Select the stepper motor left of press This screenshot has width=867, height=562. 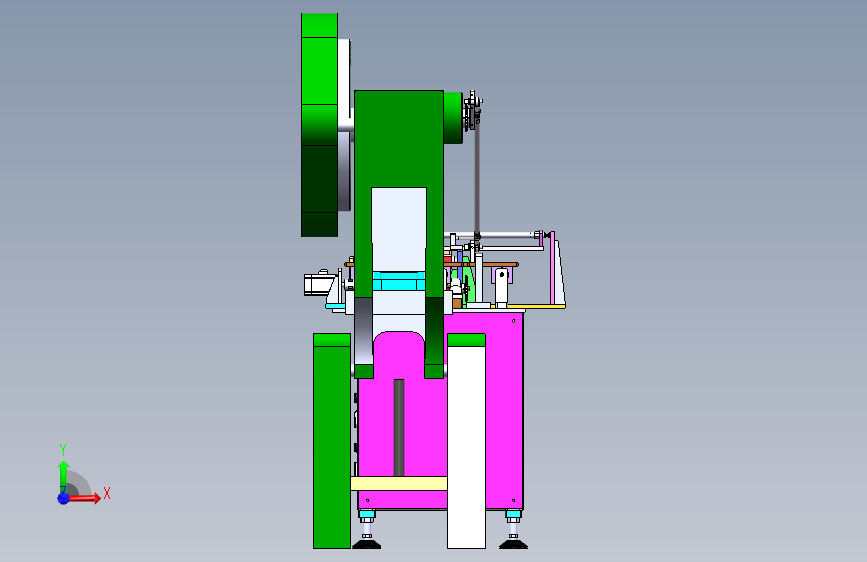(x=318, y=283)
